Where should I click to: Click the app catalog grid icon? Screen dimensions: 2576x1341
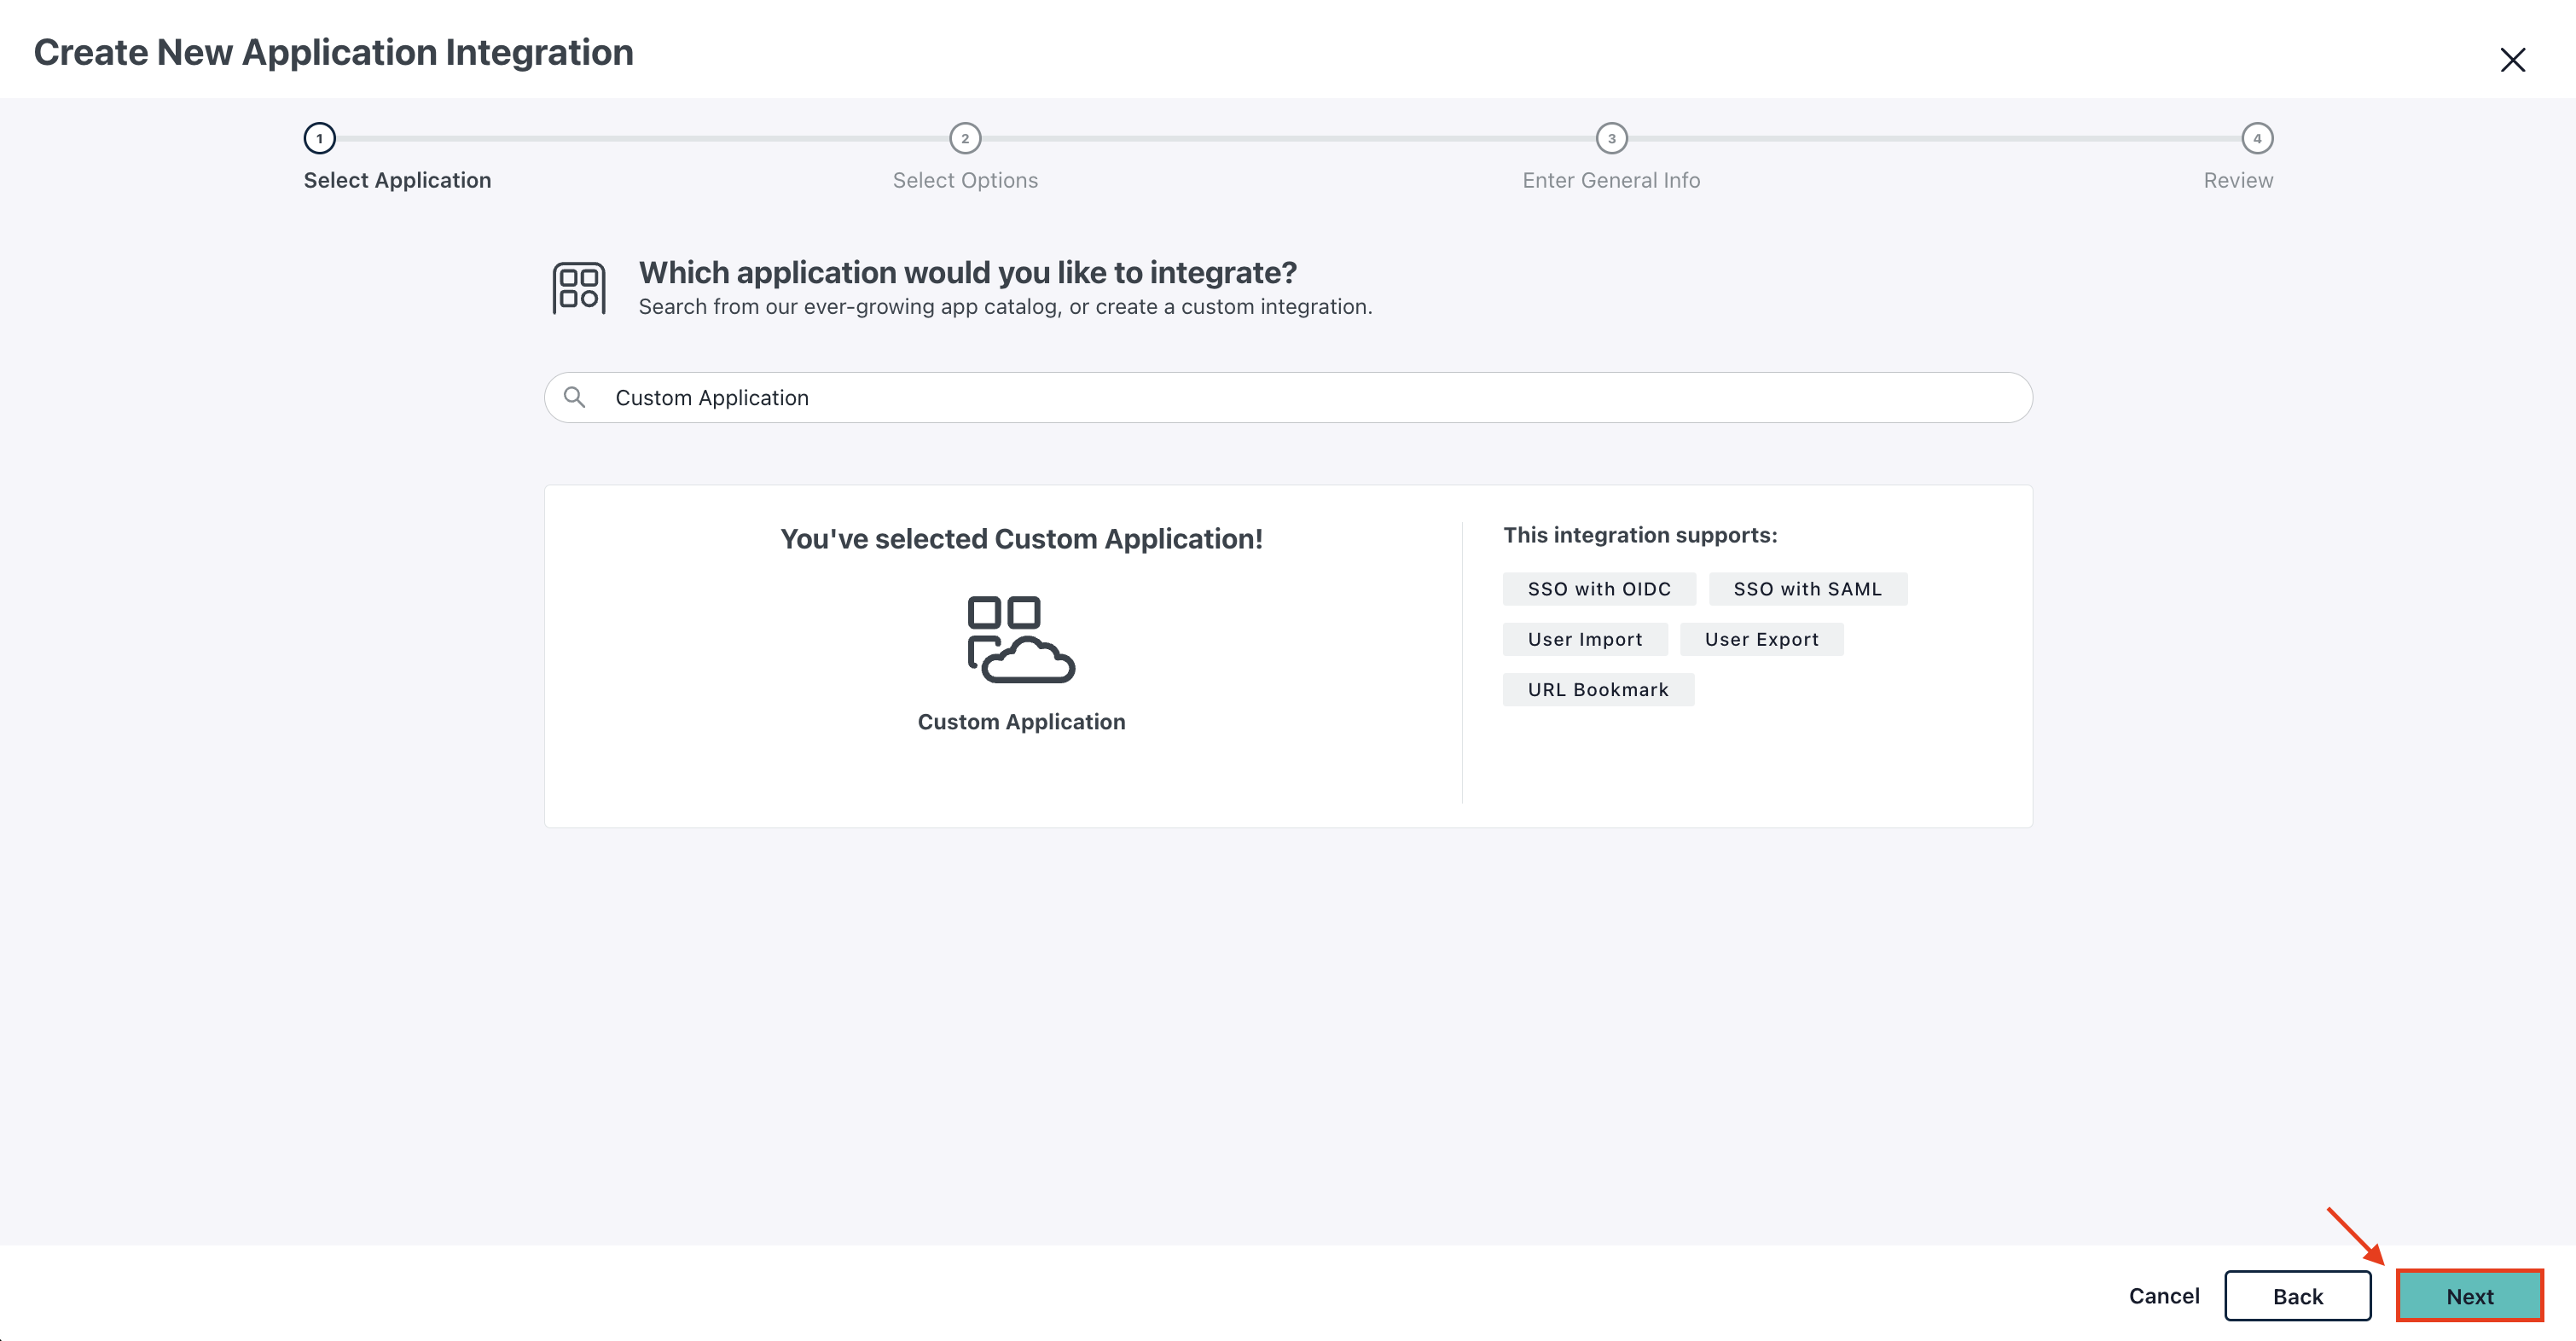click(x=579, y=288)
